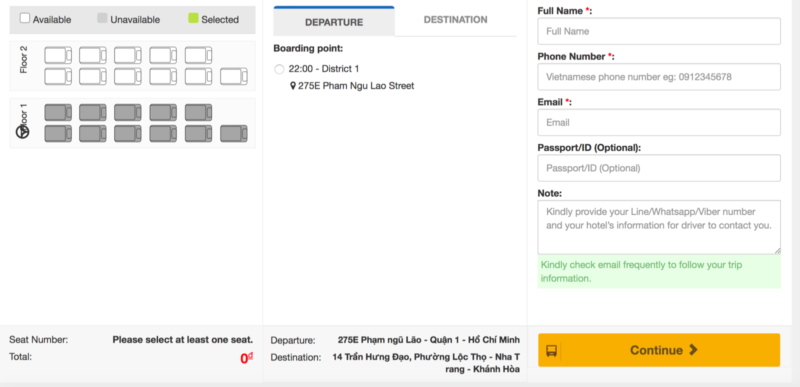This screenshot has width=800, height=387.
Task: Focus the Passport/ID optional field
Action: [x=659, y=168]
